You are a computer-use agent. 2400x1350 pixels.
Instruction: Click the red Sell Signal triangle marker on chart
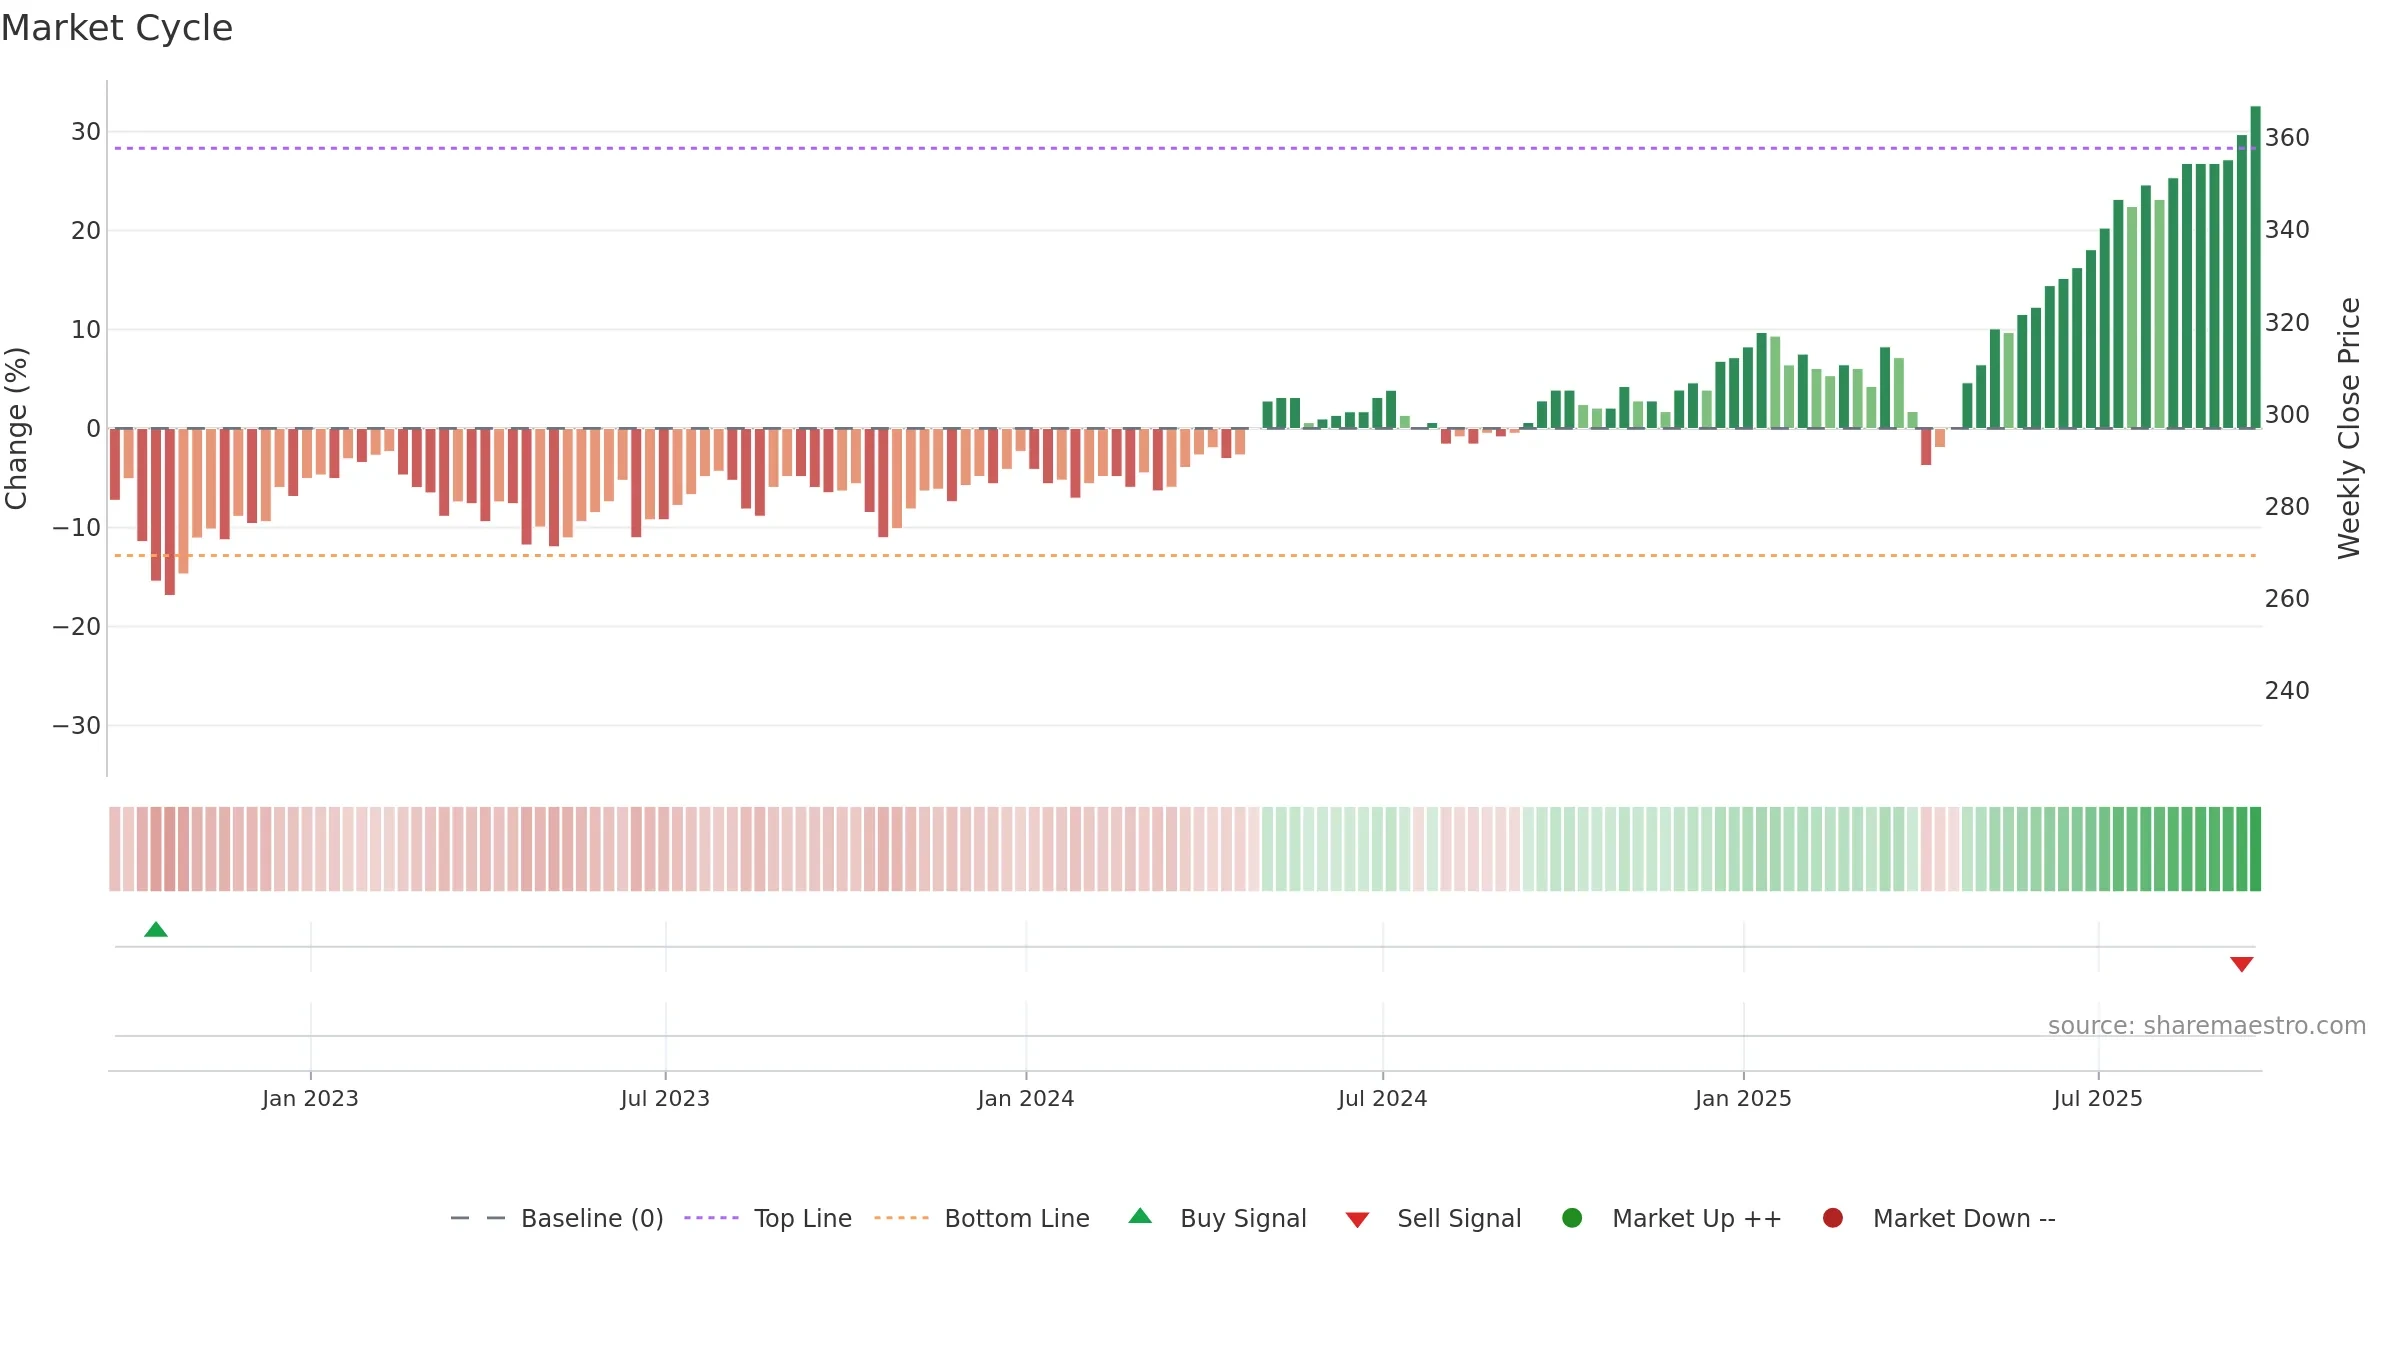point(2241,964)
